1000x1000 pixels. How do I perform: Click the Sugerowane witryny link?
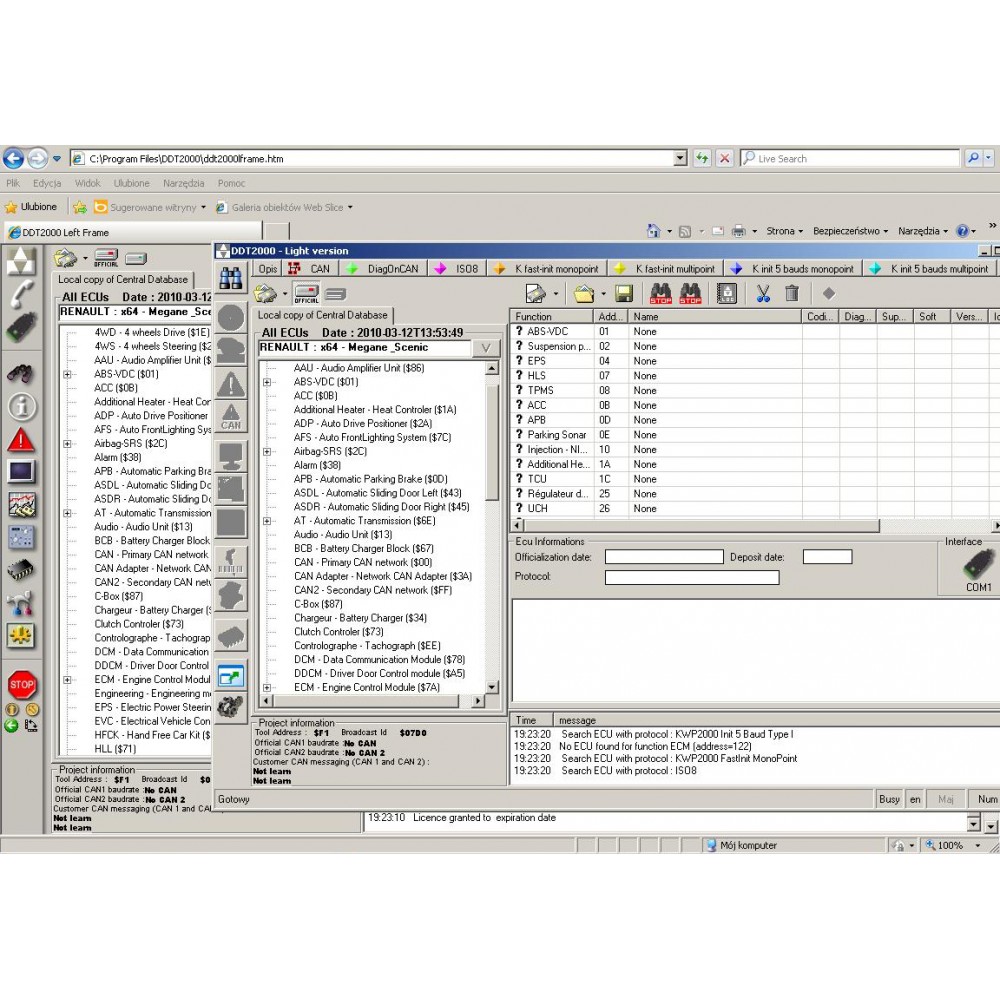coord(151,207)
